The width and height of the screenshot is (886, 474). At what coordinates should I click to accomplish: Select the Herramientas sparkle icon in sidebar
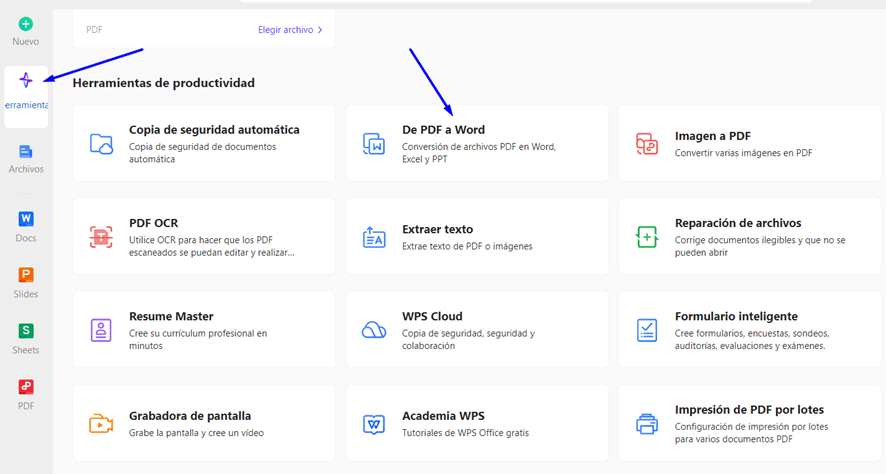25,80
